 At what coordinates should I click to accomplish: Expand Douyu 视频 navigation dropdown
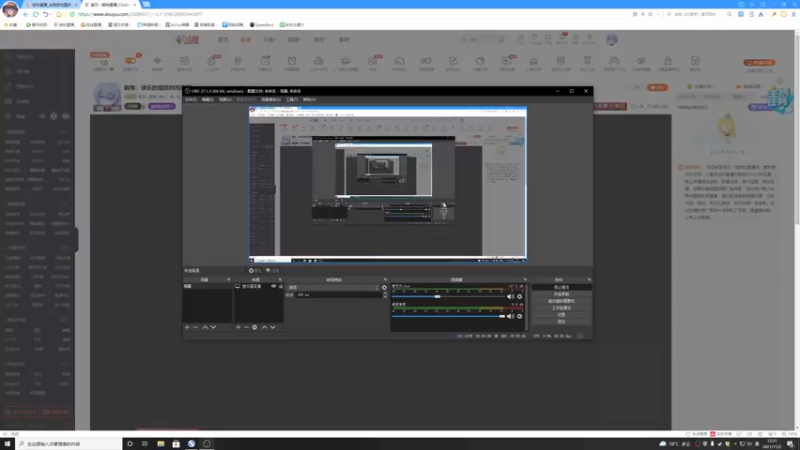pos(294,39)
